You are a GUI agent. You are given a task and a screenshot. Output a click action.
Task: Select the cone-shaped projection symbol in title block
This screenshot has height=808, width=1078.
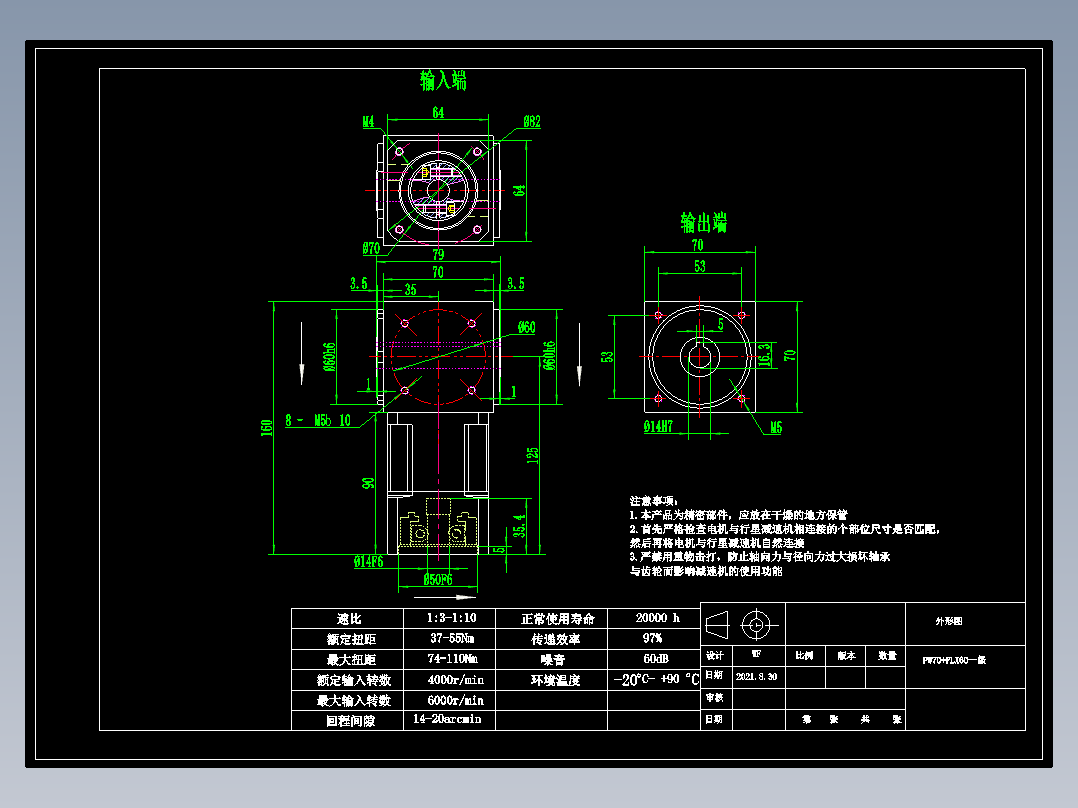pyautogui.click(x=716, y=626)
